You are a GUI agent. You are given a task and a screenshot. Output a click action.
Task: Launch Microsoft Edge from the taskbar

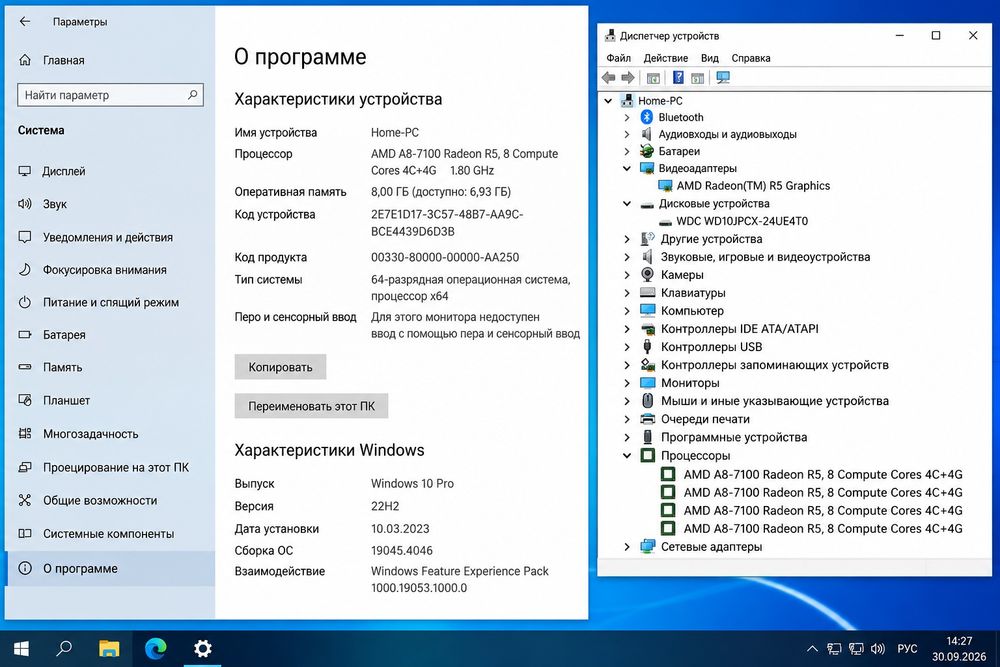click(156, 649)
